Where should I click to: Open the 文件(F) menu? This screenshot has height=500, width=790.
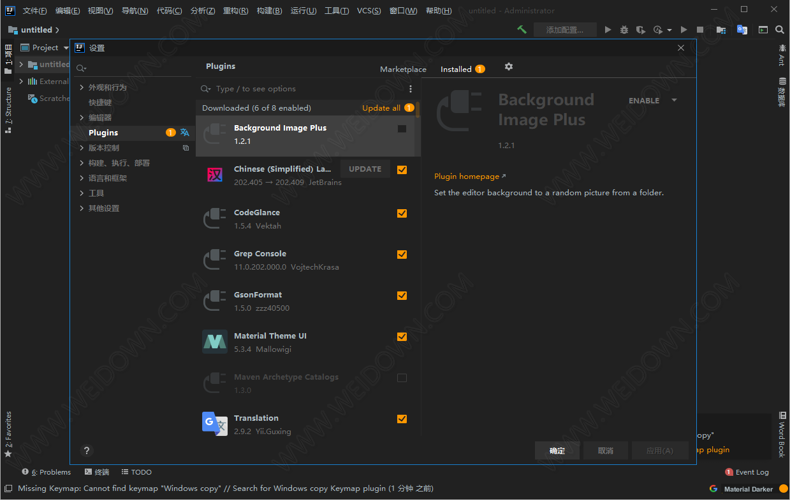point(35,11)
